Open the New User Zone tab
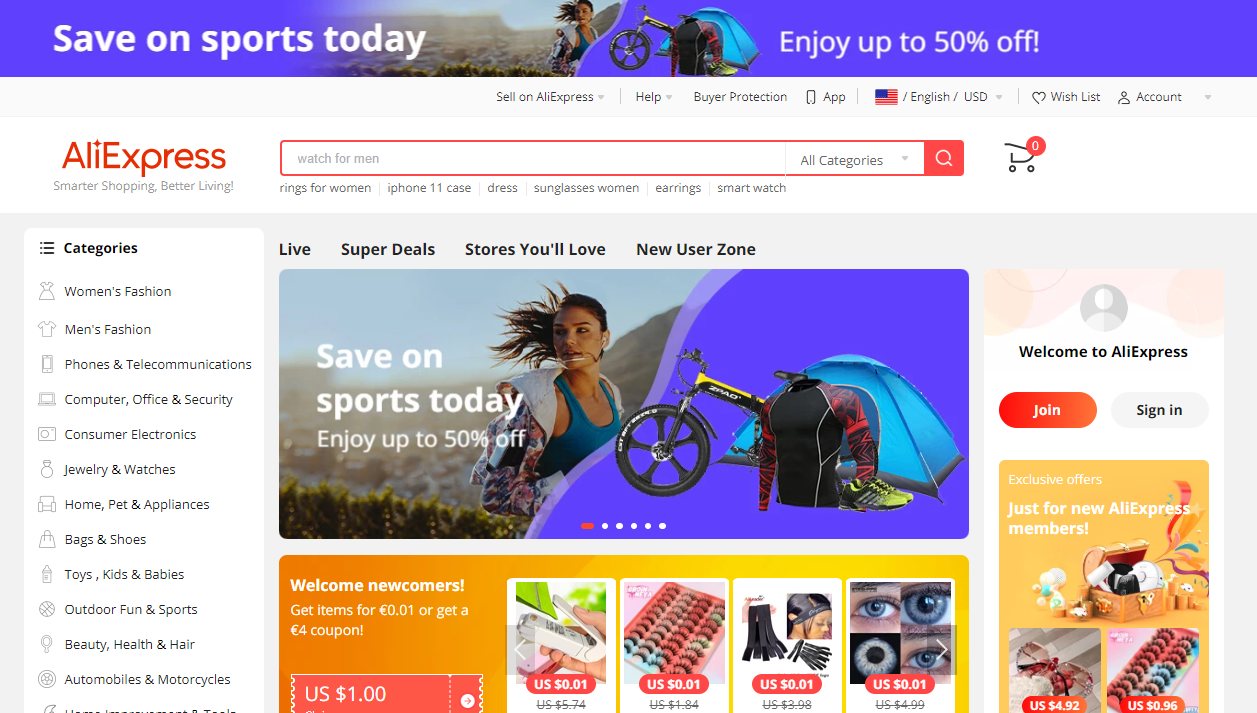The image size is (1257, 713). [x=696, y=249]
